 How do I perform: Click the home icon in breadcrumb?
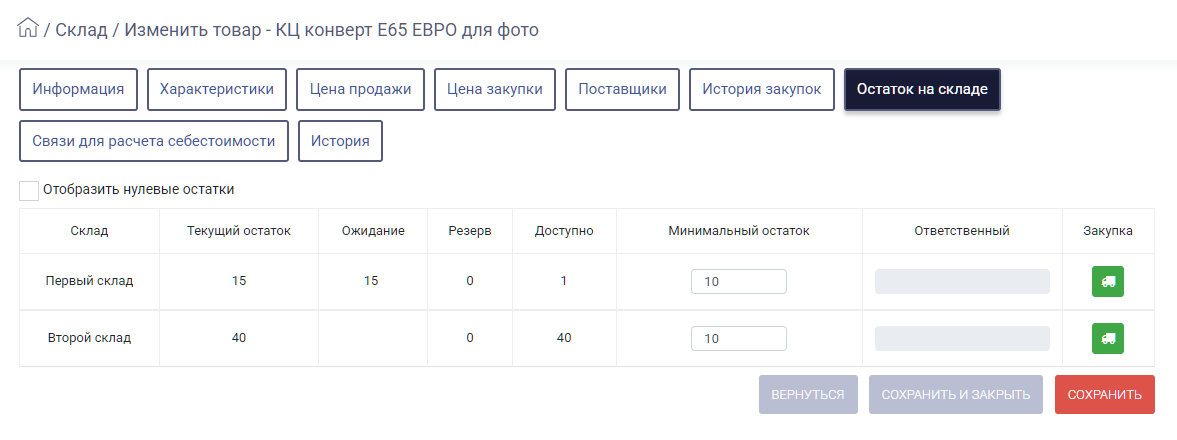(x=28, y=28)
